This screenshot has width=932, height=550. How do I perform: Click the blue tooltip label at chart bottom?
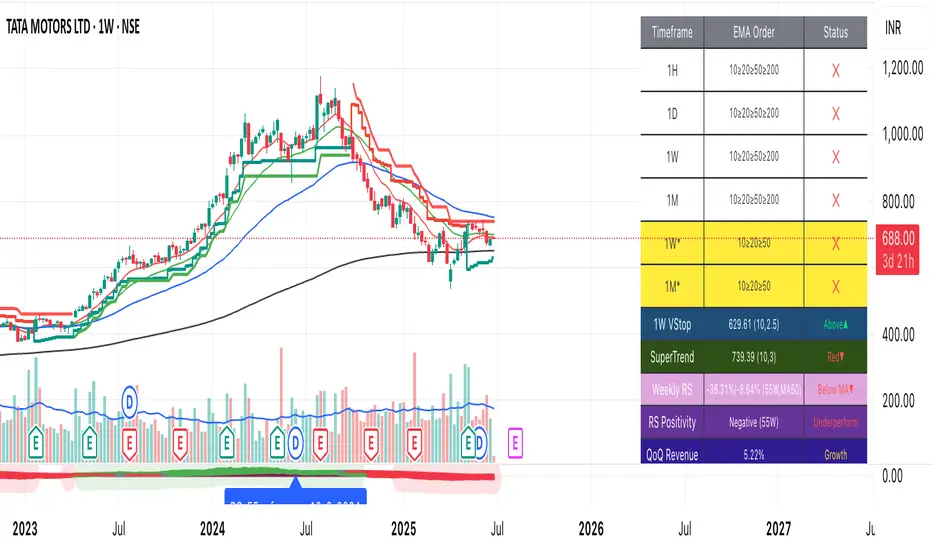pyautogui.click(x=296, y=495)
